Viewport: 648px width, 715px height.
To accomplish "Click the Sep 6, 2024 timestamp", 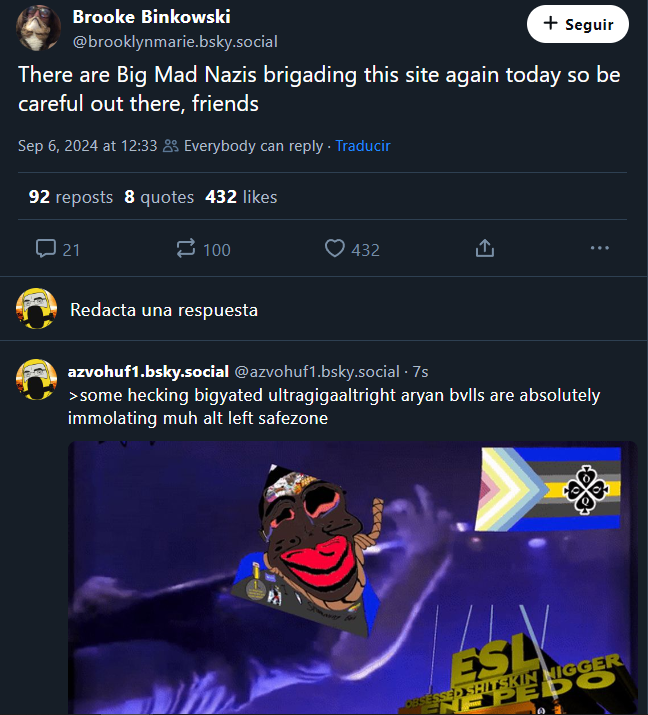I will (87, 146).
